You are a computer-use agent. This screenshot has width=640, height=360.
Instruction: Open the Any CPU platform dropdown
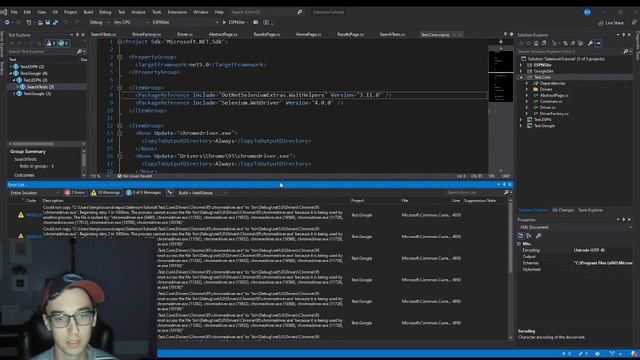point(130,22)
